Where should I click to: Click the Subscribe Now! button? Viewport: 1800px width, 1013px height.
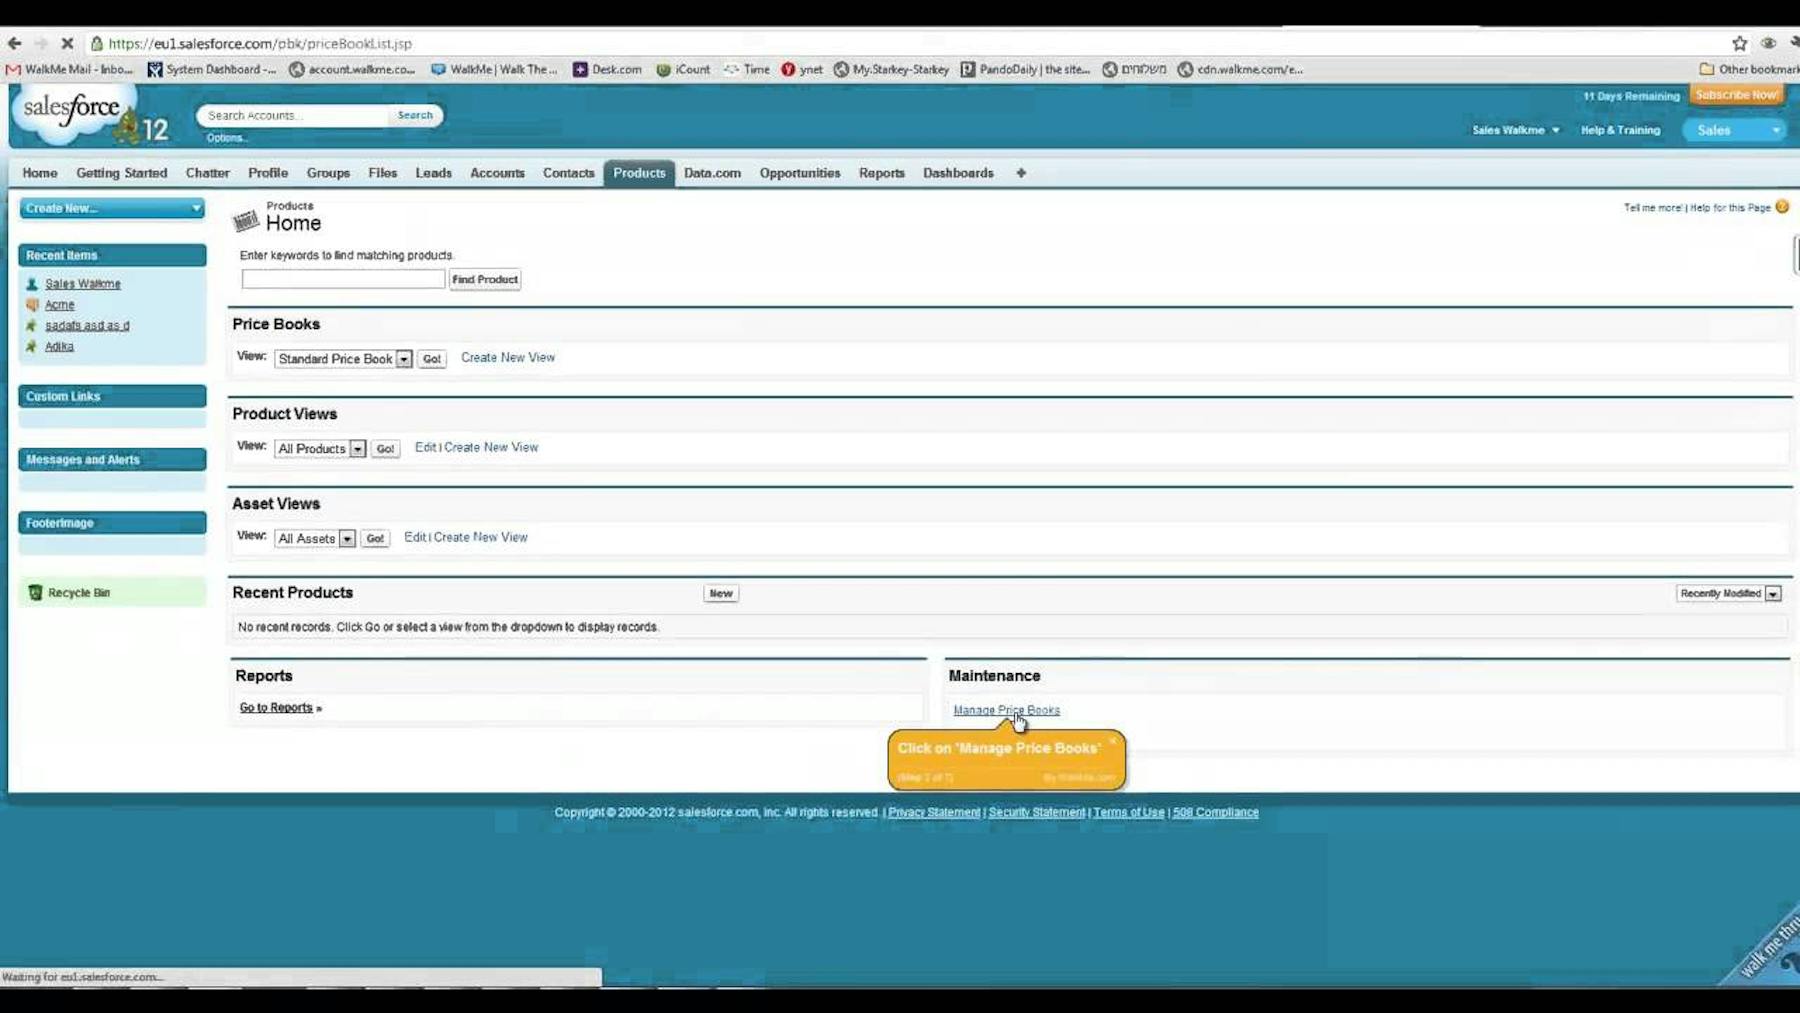point(1738,95)
